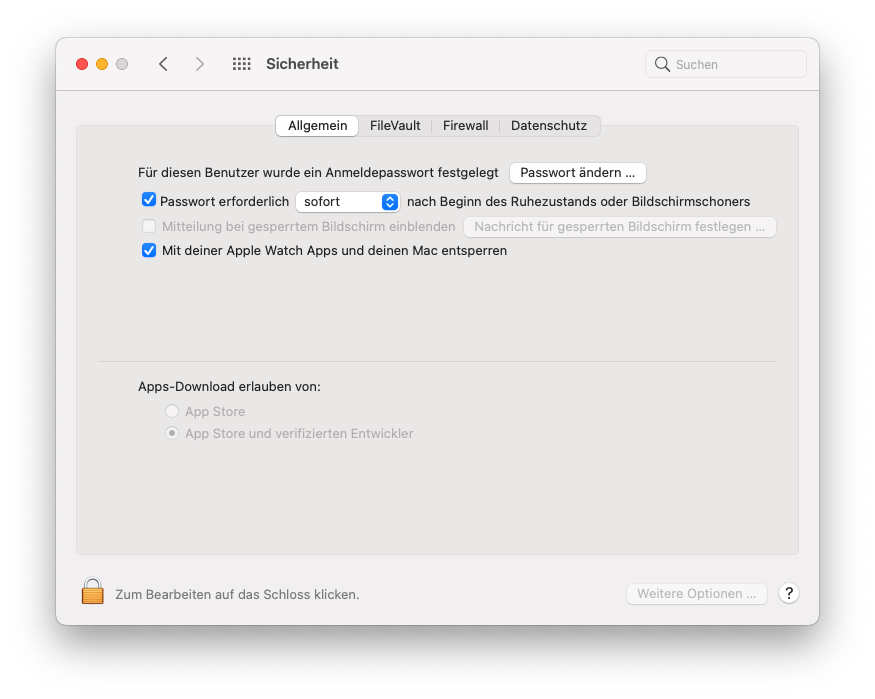The width and height of the screenshot is (875, 699).
Task: Enable Mitteilung bei gesperrtem Bildschirm checkbox
Action: click(149, 226)
